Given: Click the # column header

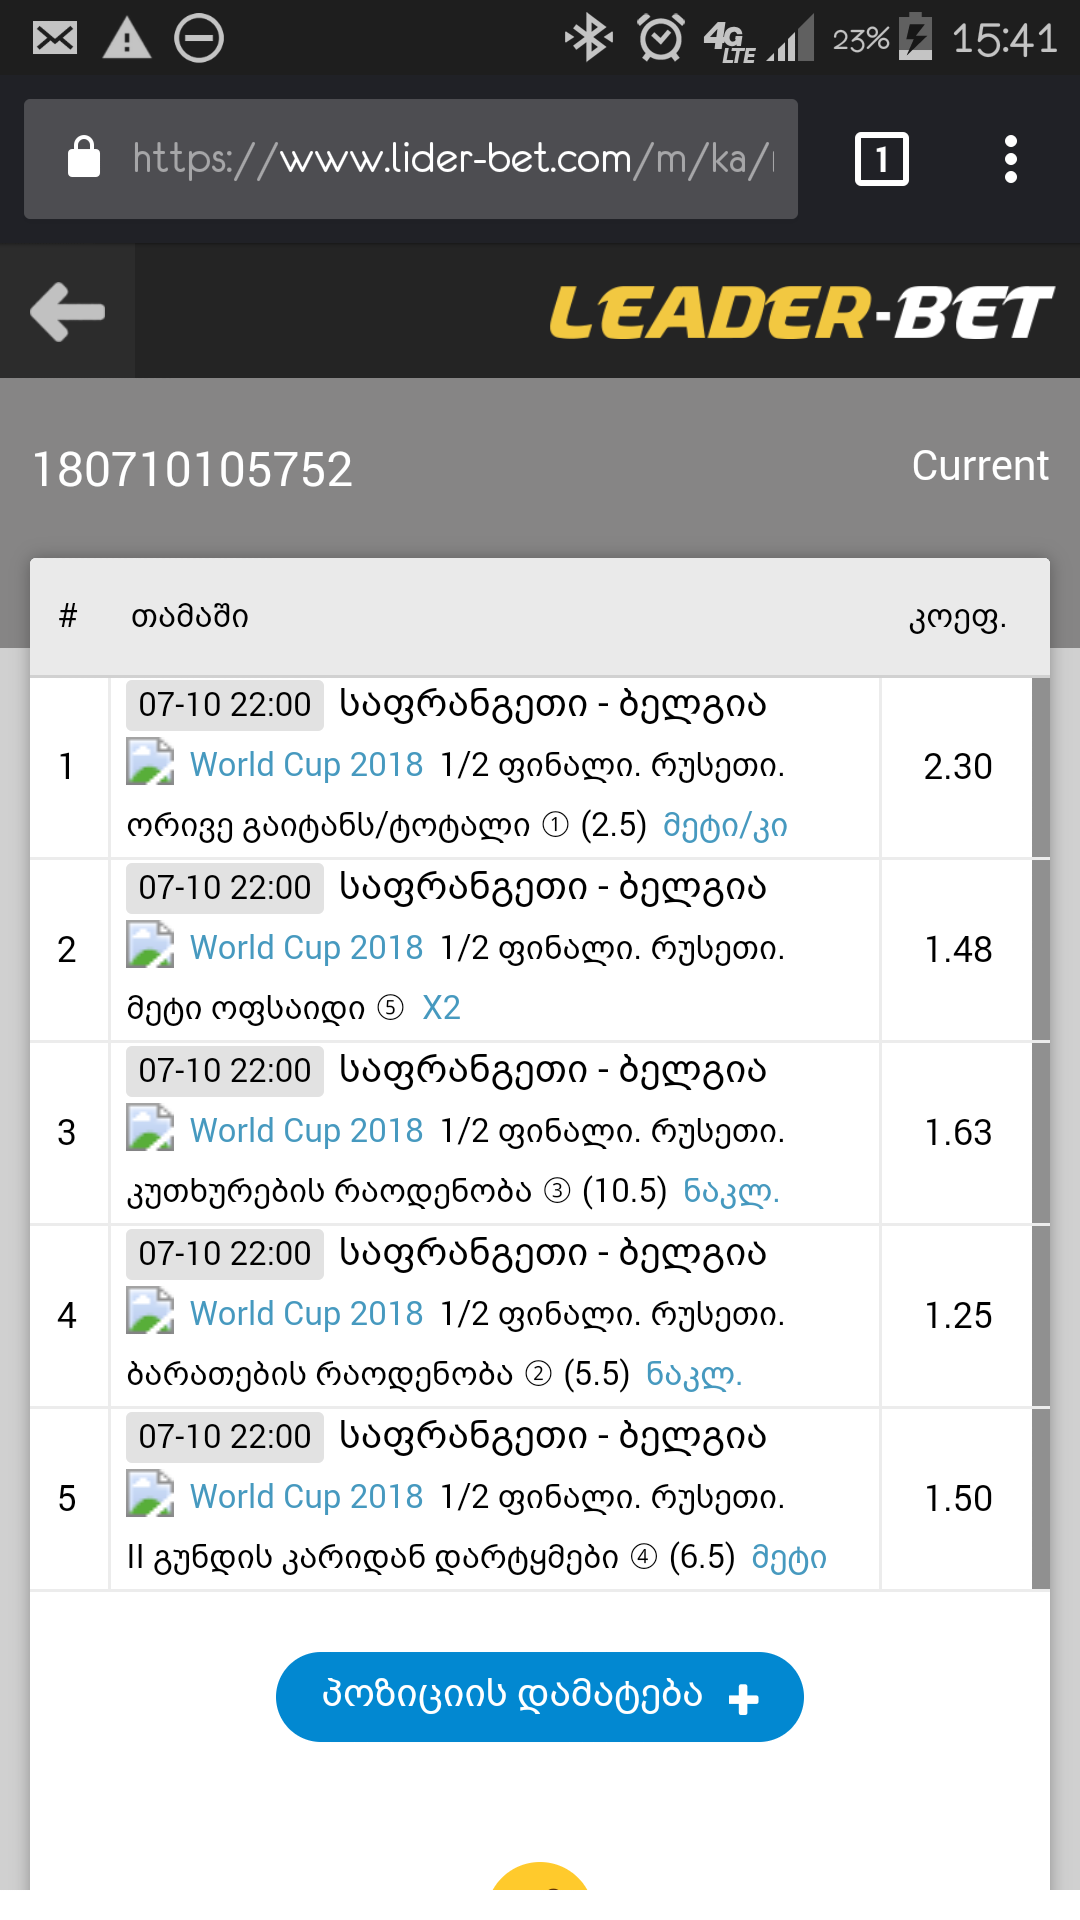Looking at the screenshot, I should pyautogui.click(x=68, y=616).
